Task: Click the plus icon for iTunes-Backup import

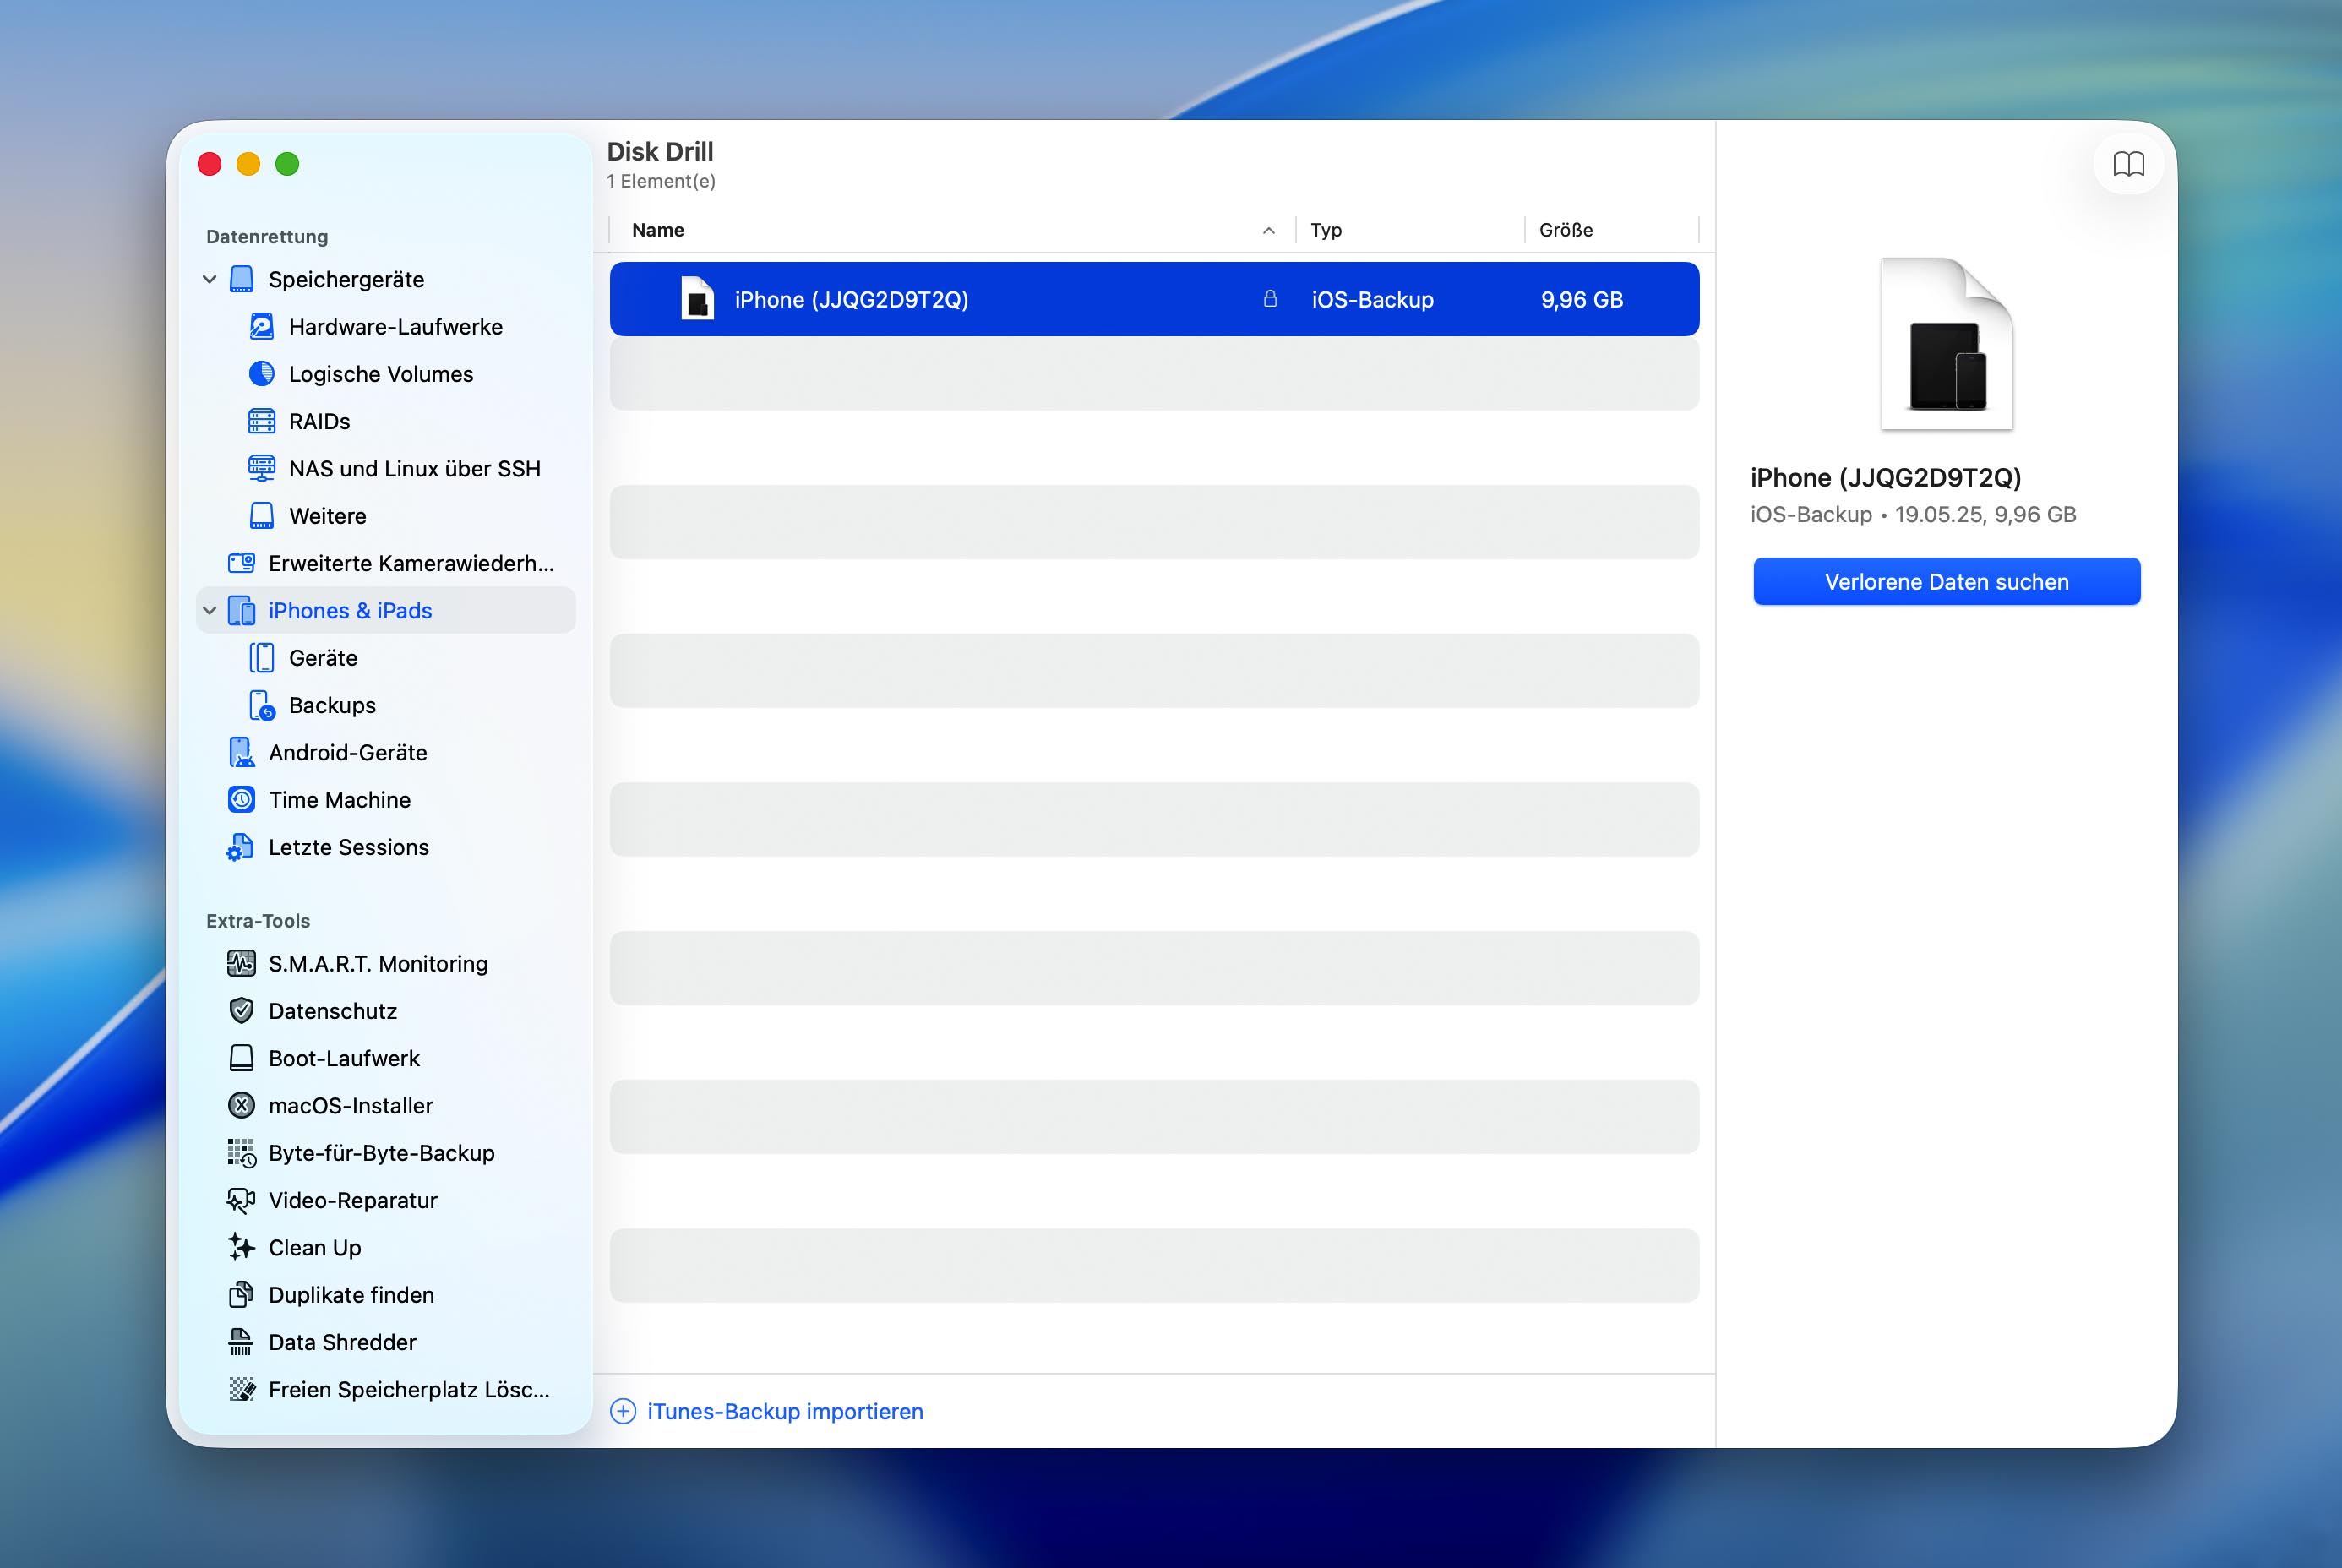Action: click(623, 1411)
